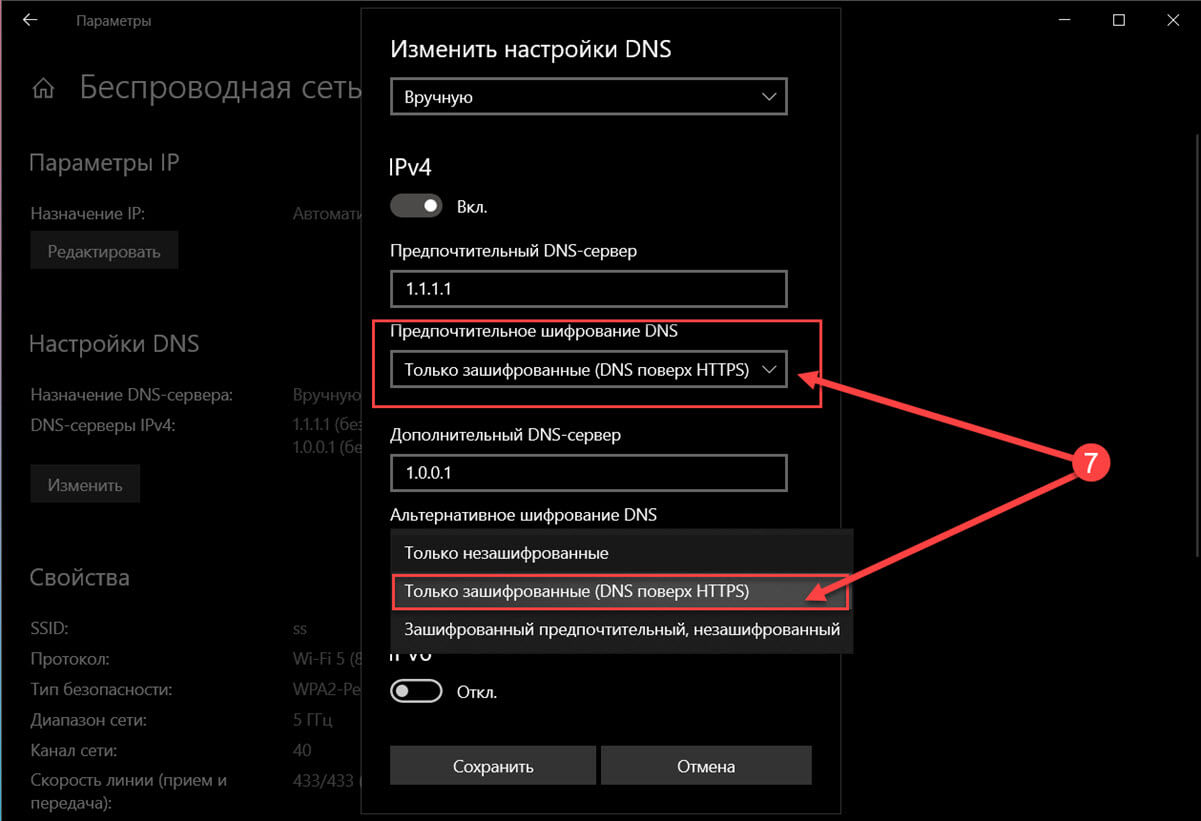This screenshot has width=1201, height=821.
Task: Click the Альтернативное шифрование DNS label
Action: coord(523,515)
